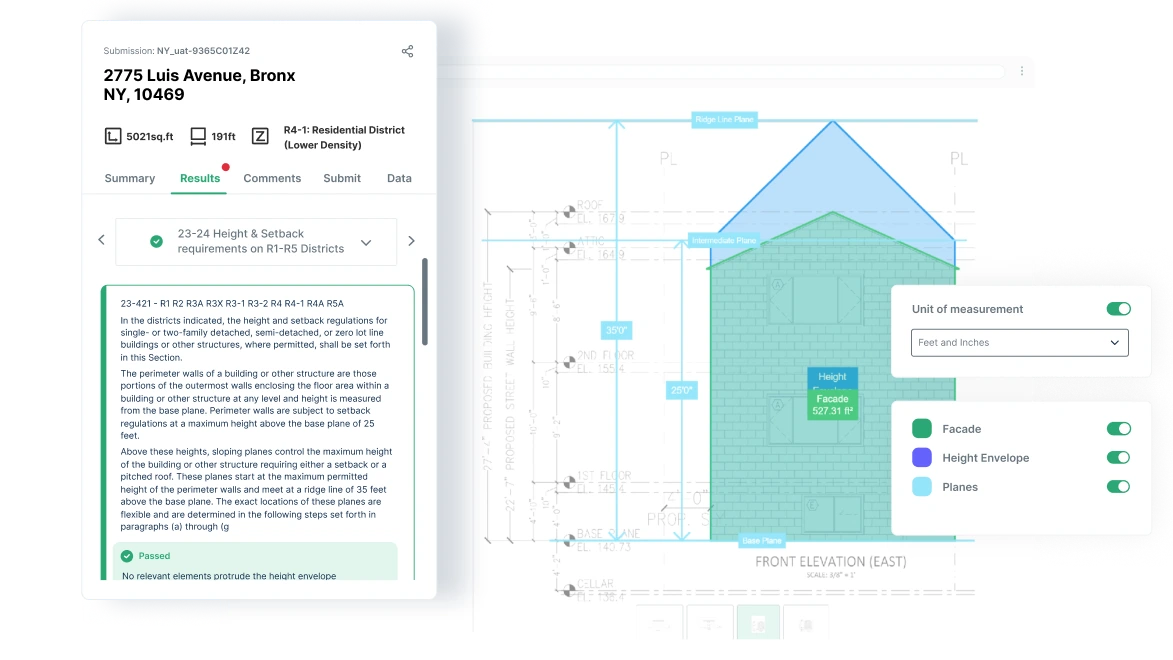
Task: Expand the 23-24 Height & Setback requirements selector
Action: click(256, 242)
